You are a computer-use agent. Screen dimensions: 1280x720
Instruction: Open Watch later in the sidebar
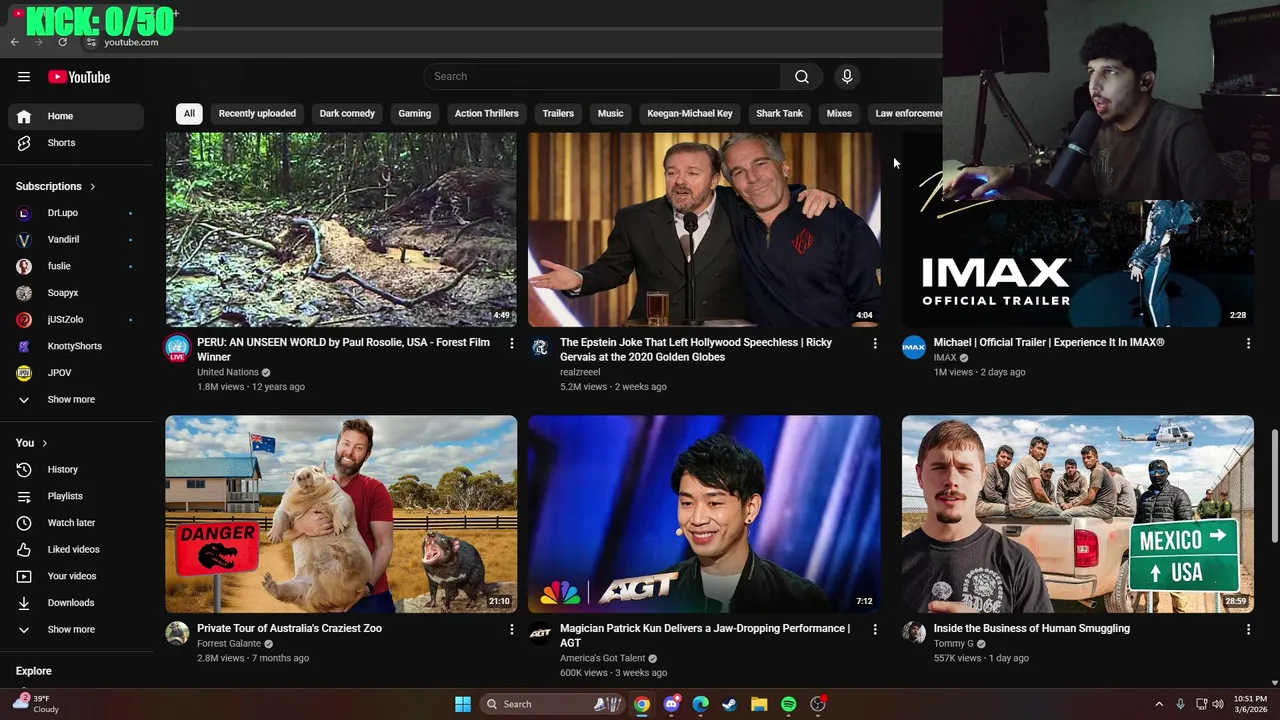76,523
